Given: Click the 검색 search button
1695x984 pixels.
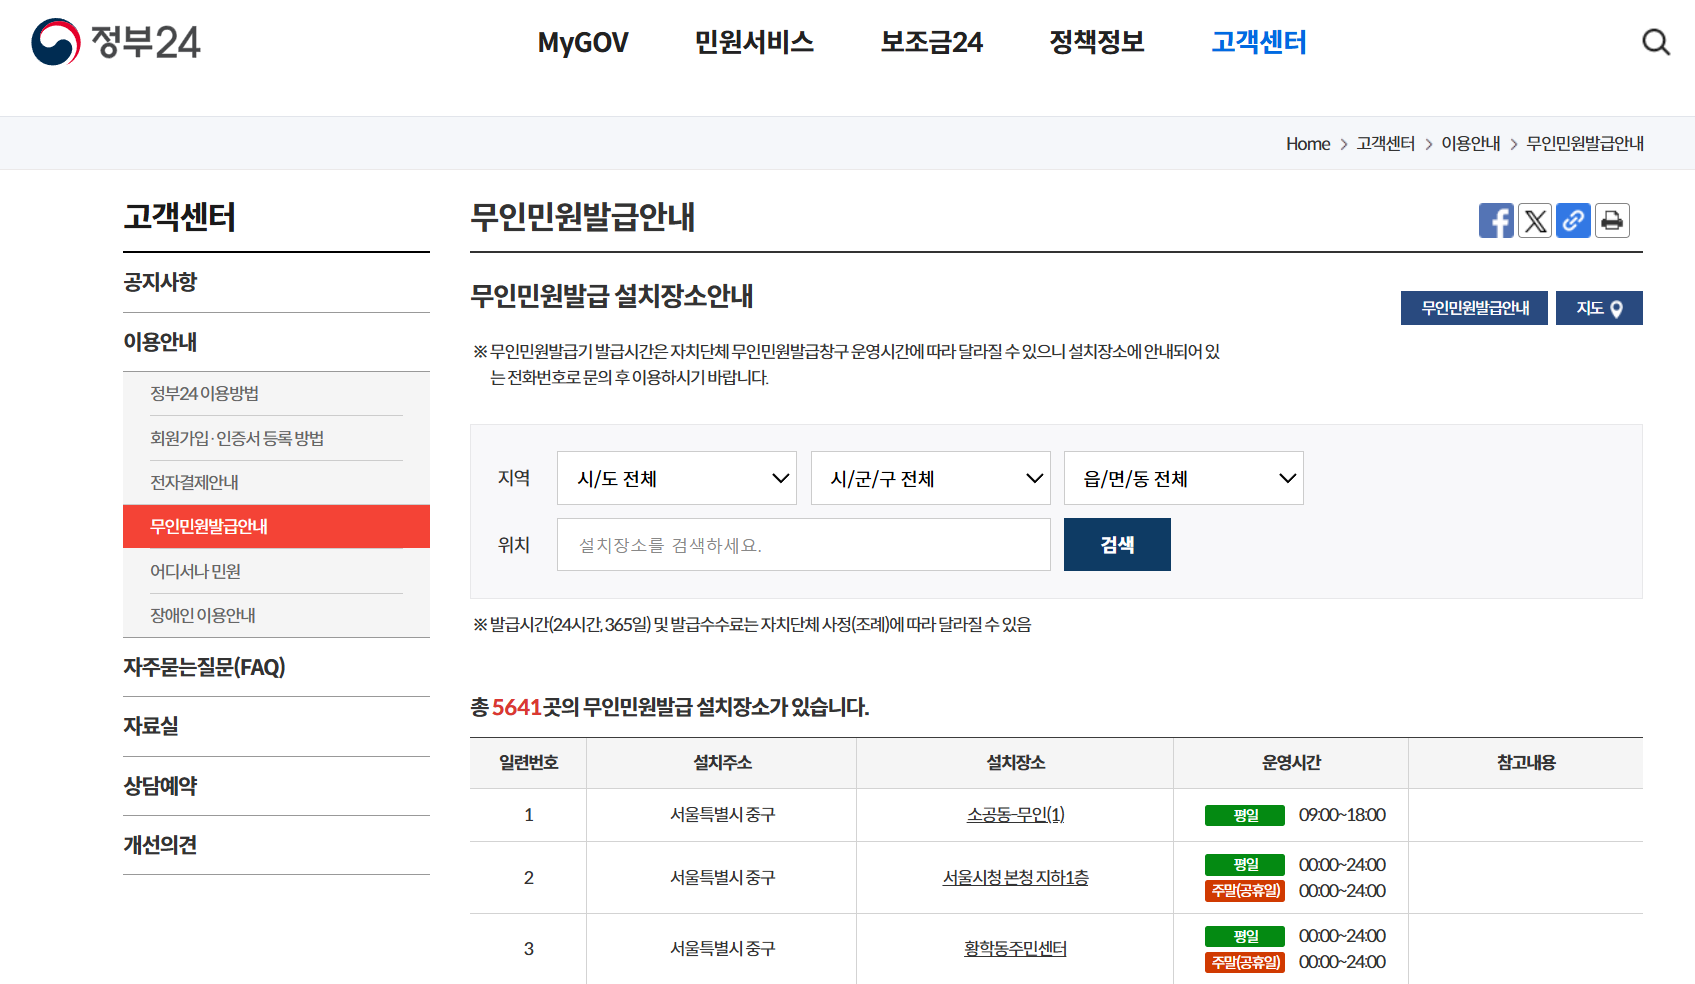Looking at the screenshot, I should pos(1117,545).
